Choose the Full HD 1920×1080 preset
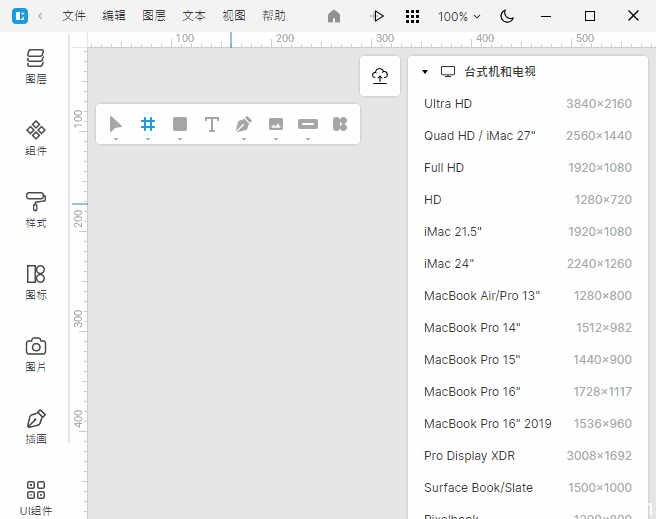Image resolution: width=656 pixels, height=519 pixels. [x=527, y=168]
